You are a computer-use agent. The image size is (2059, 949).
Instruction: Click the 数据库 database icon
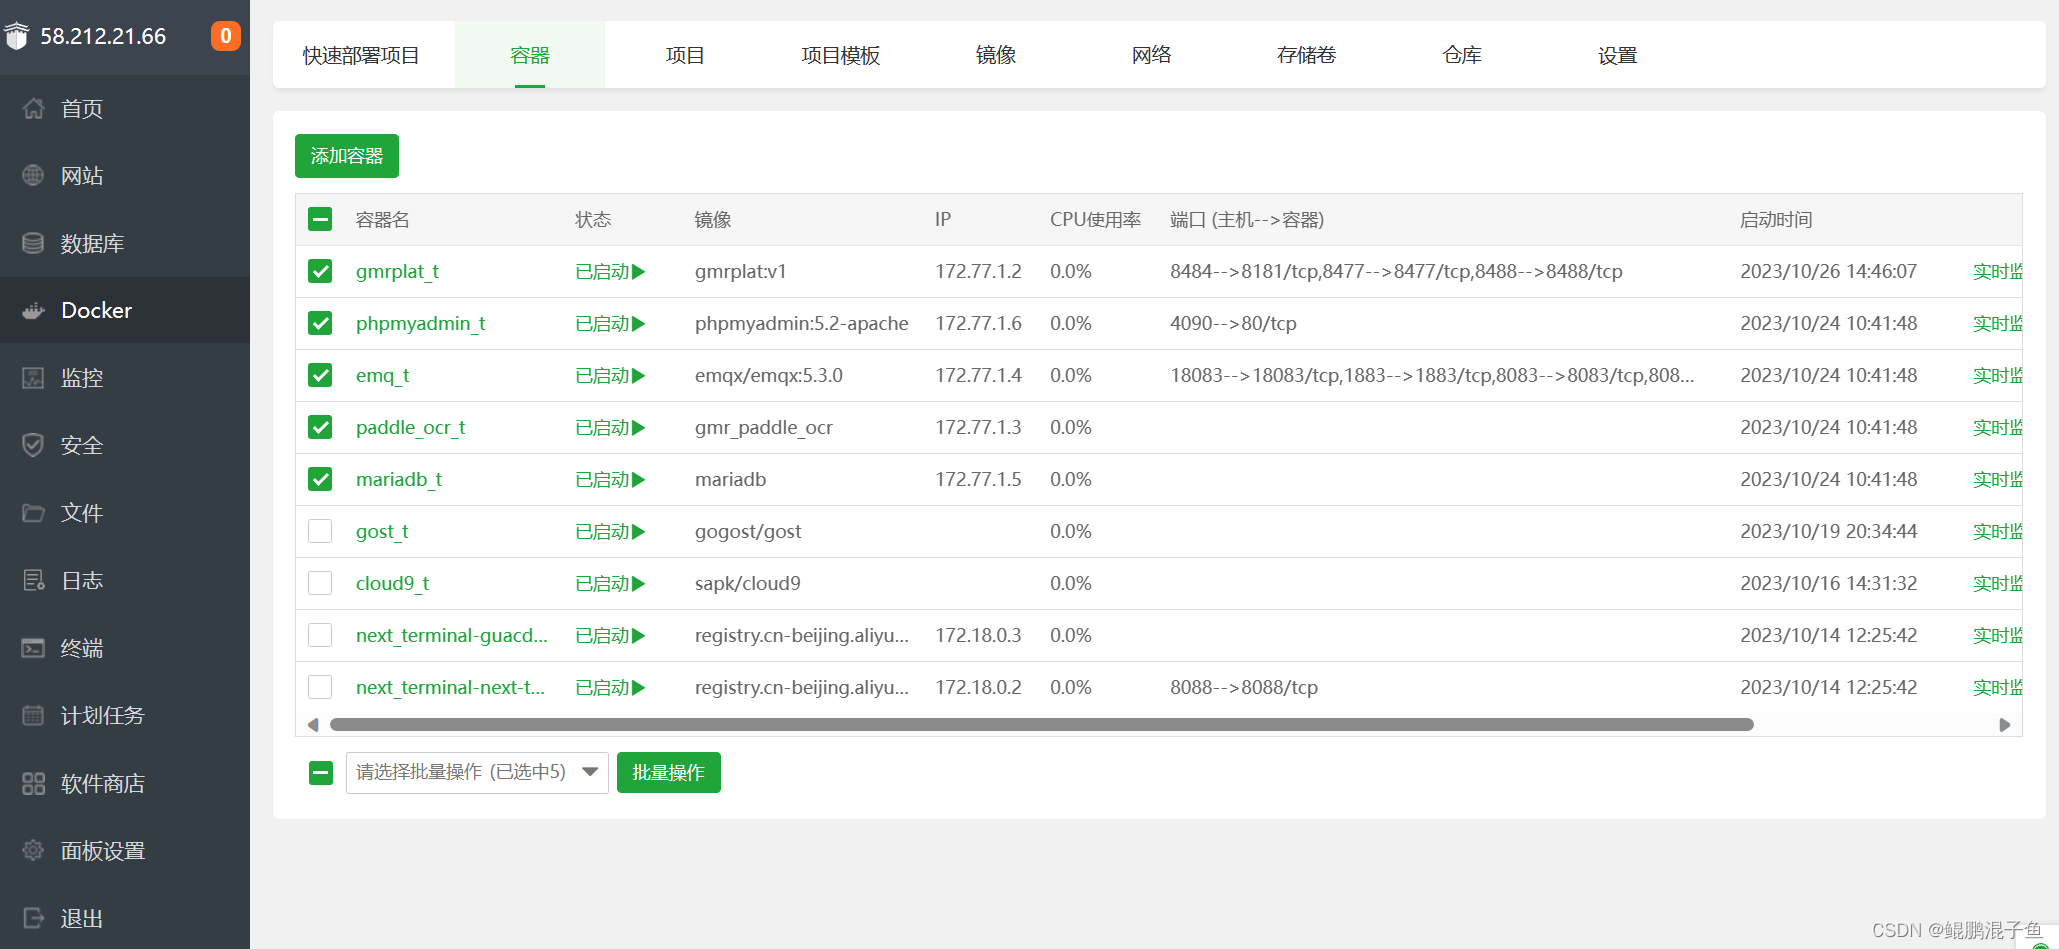click(x=34, y=243)
